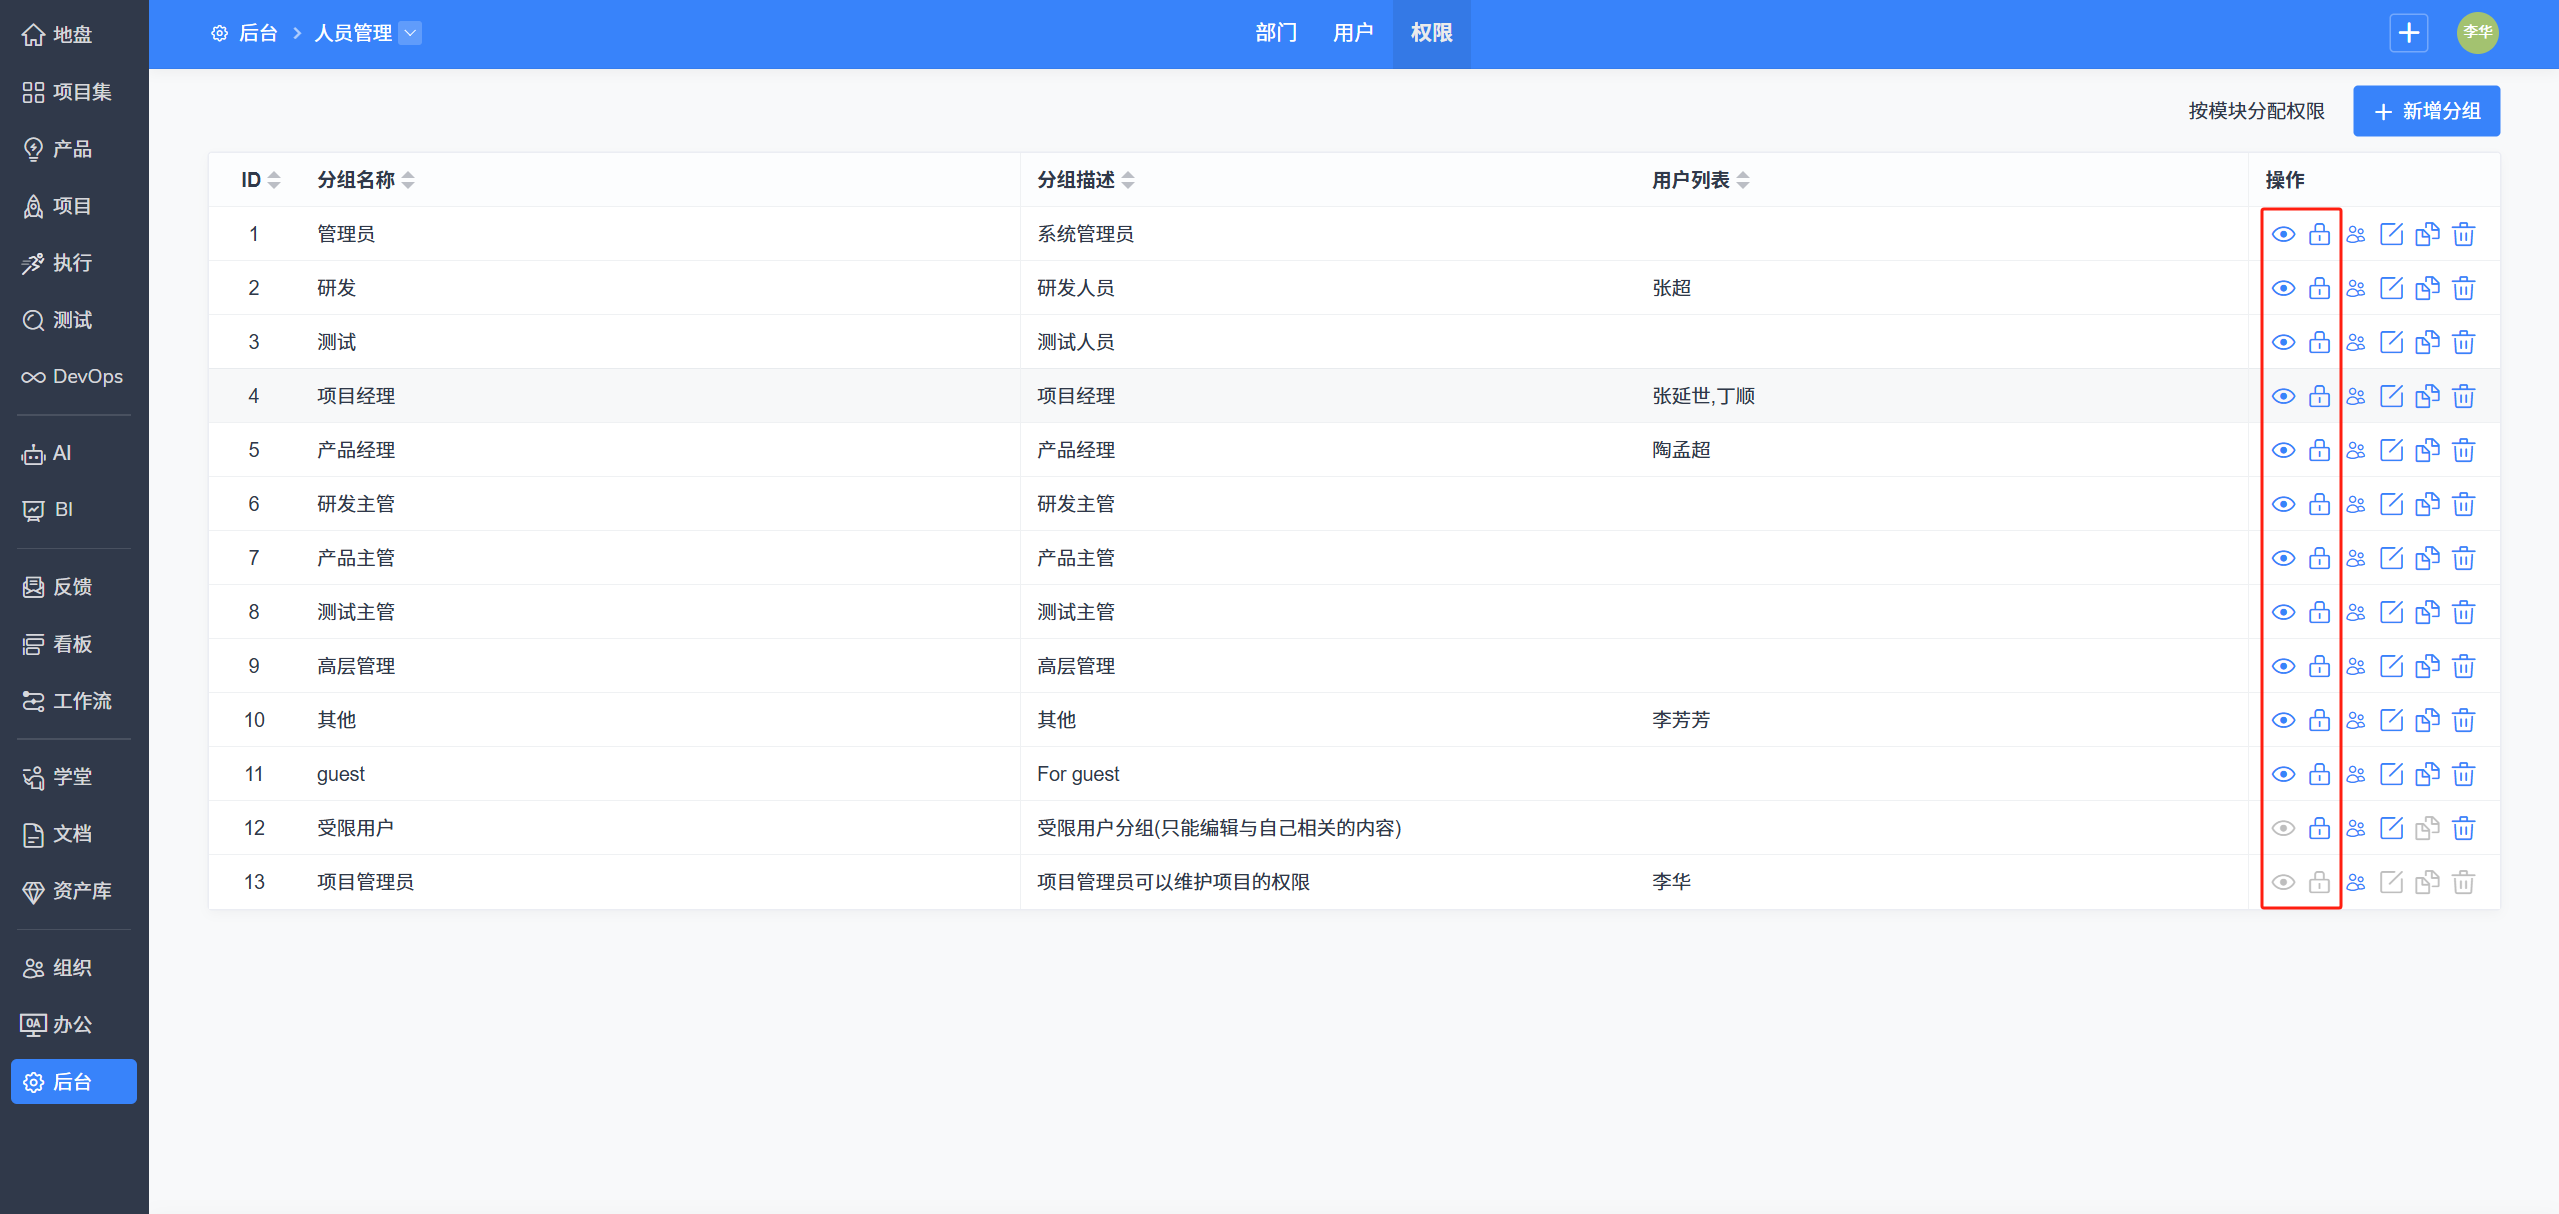Click the view (eye) icon for 产品经理 row
The height and width of the screenshot is (1214, 2559).
[x=2283, y=450]
